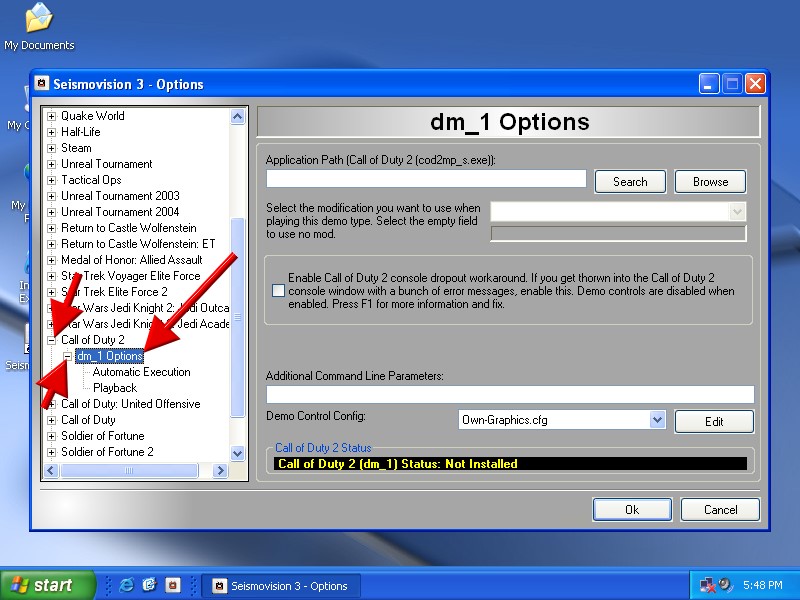800x600 pixels.
Task: Open the Demo Control Config dropdown
Action: point(657,420)
